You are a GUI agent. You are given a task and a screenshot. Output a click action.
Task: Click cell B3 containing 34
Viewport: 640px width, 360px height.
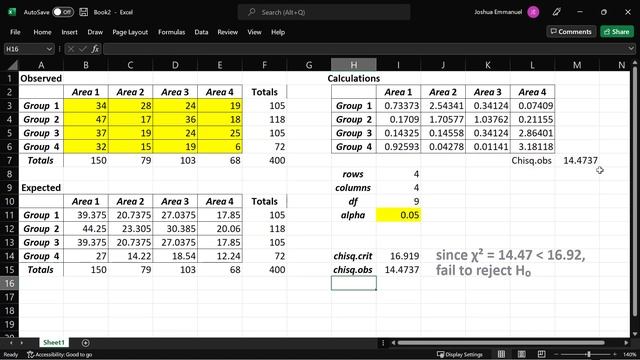click(x=86, y=106)
